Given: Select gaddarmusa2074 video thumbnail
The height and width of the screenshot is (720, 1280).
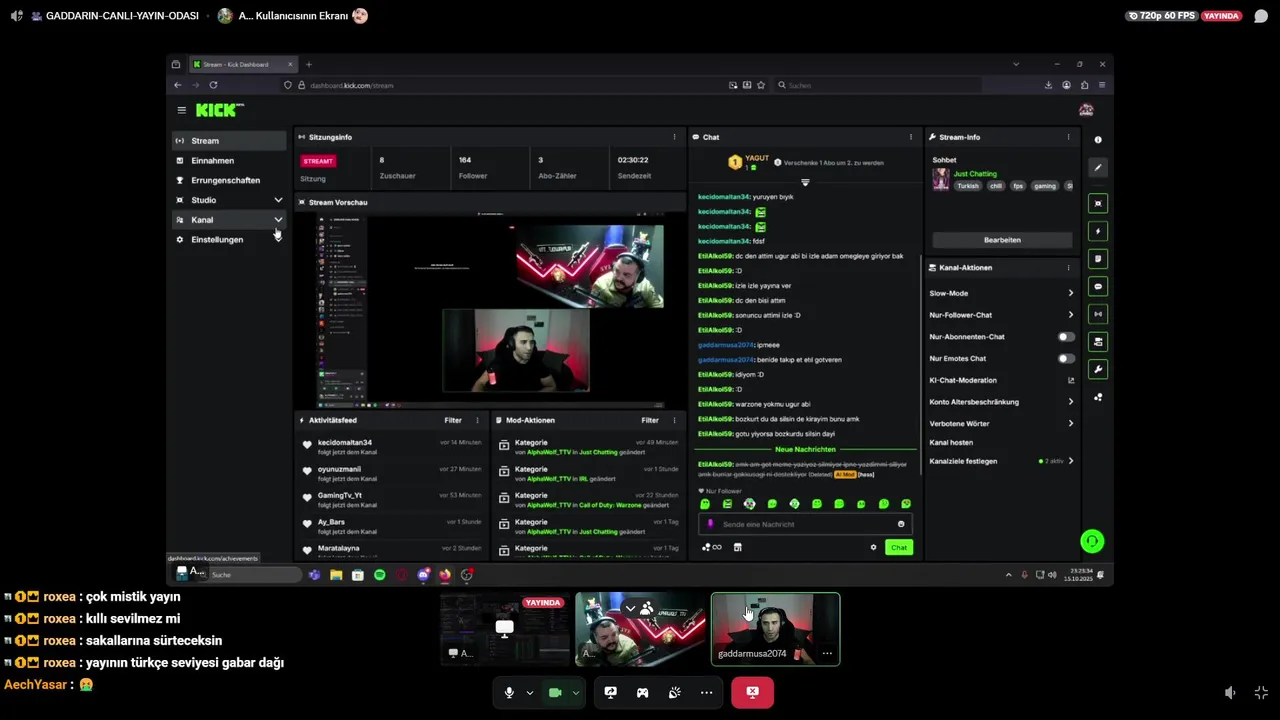Looking at the screenshot, I should (x=775, y=629).
